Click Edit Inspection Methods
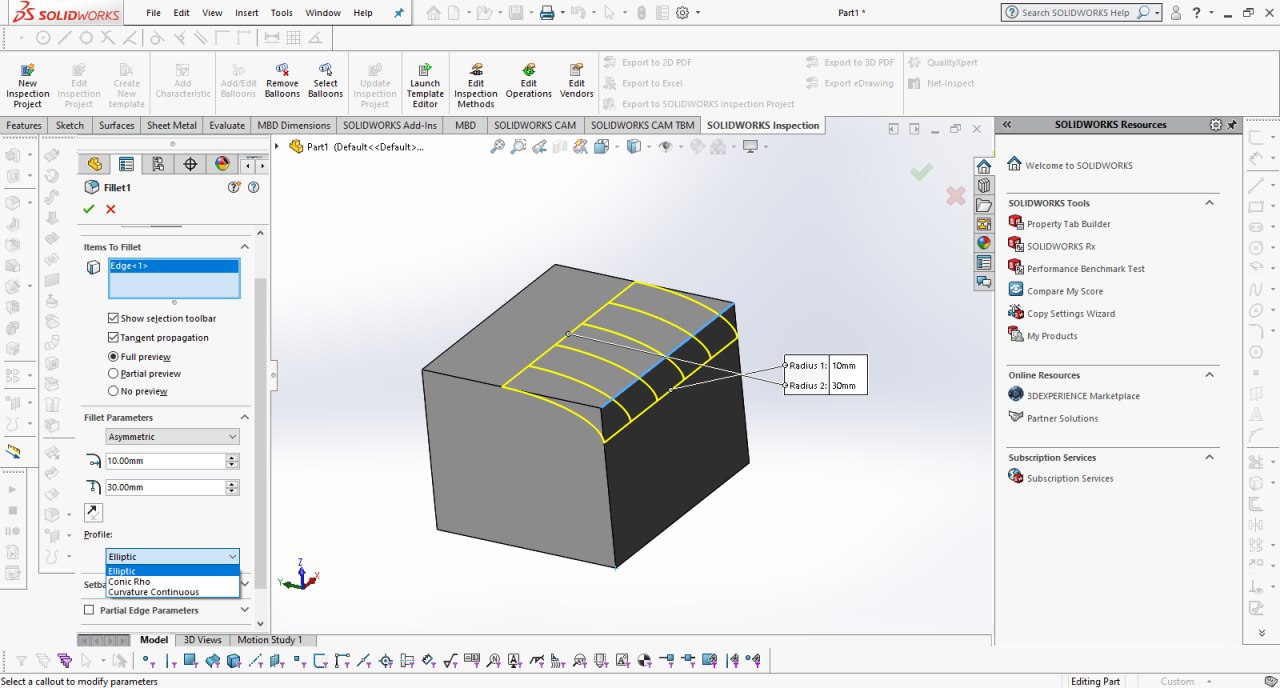This screenshot has width=1280, height=688. [476, 86]
